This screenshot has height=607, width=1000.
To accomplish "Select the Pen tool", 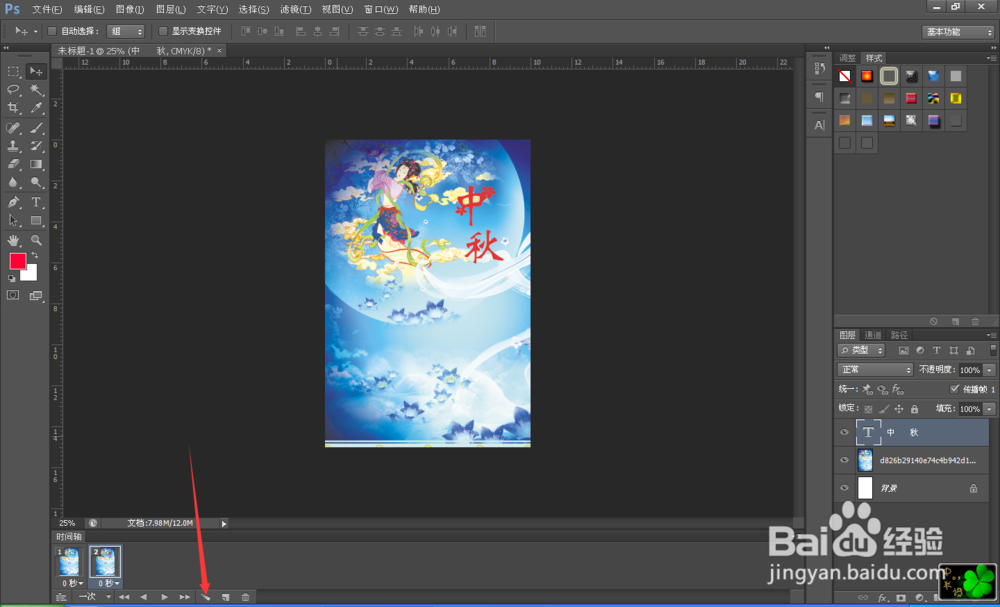I will coord(13,203).
